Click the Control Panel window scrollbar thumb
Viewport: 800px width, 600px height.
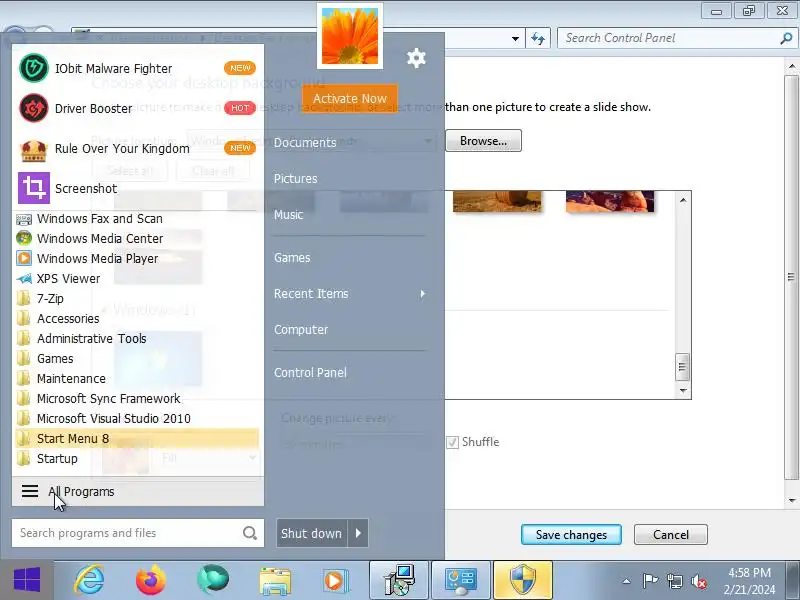pos(791,277)
